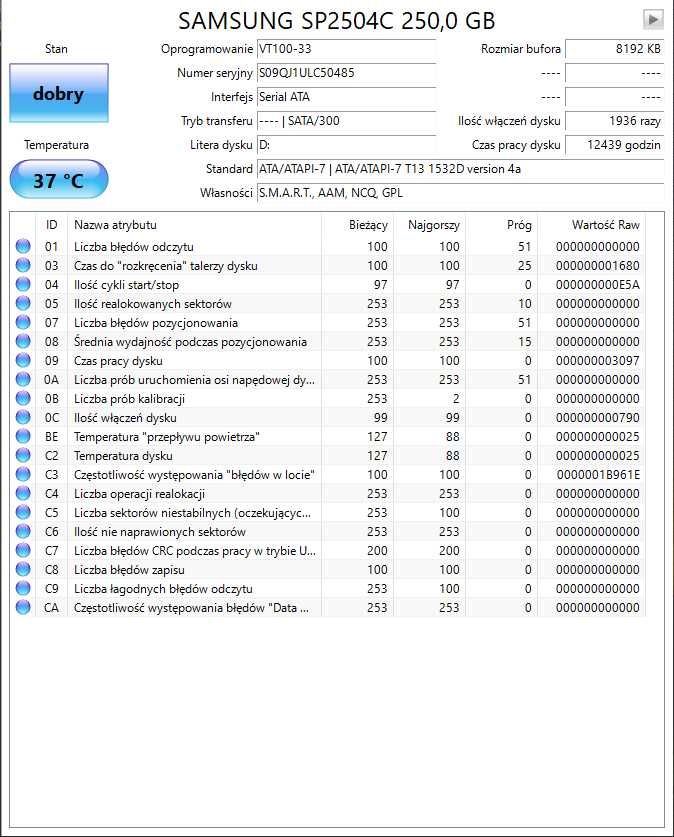This screenshot has height=837, width=674.
Task: Click the Oprogramowanie field VT100-33
Action: pos(346,49)
